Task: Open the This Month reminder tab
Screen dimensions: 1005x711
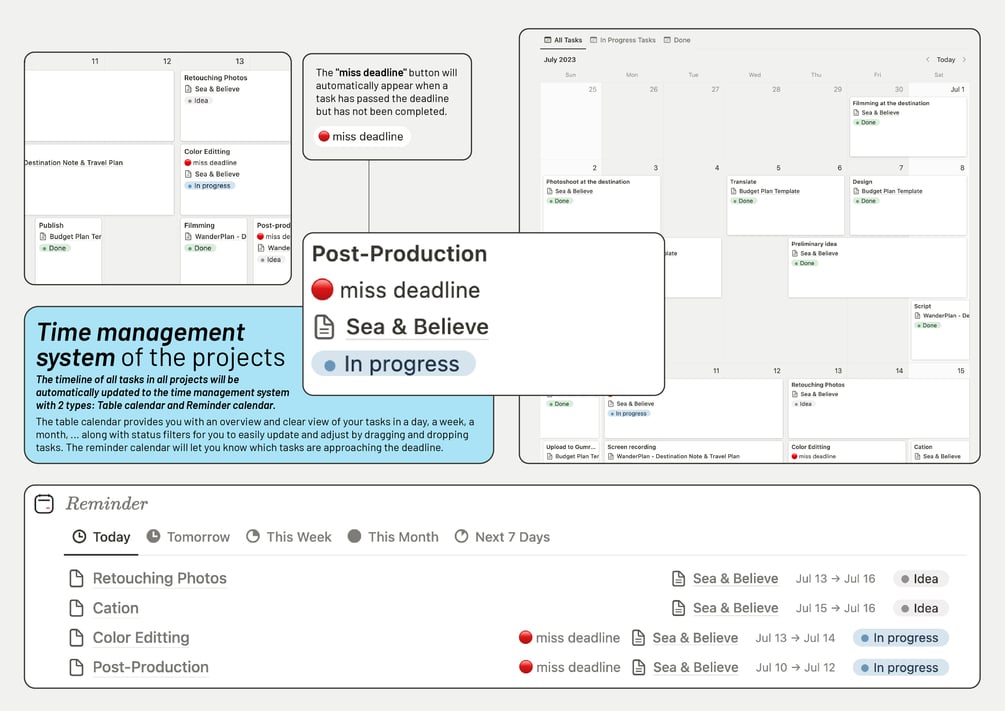Action: [x=393, y=537]
